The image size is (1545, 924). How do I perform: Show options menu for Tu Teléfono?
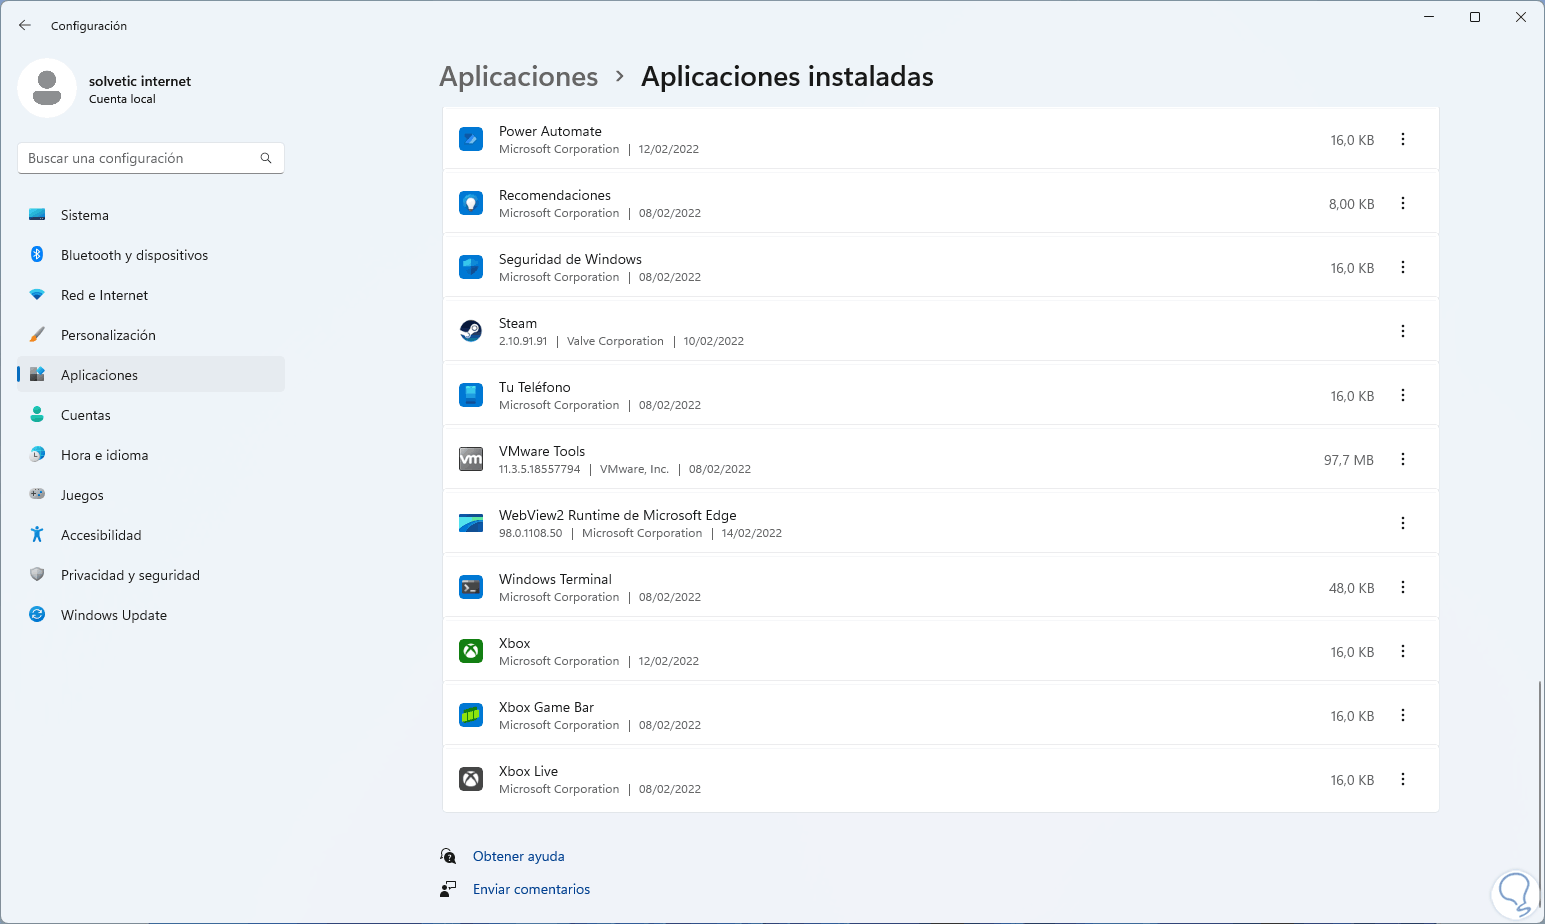tap(1403, 395)
